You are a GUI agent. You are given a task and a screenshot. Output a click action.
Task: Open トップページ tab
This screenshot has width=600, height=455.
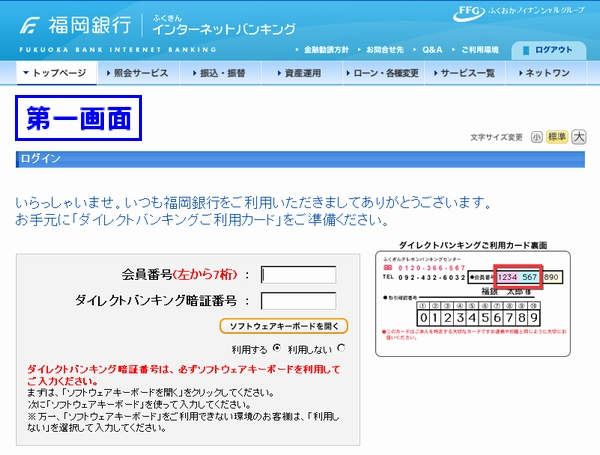point(56,73)
